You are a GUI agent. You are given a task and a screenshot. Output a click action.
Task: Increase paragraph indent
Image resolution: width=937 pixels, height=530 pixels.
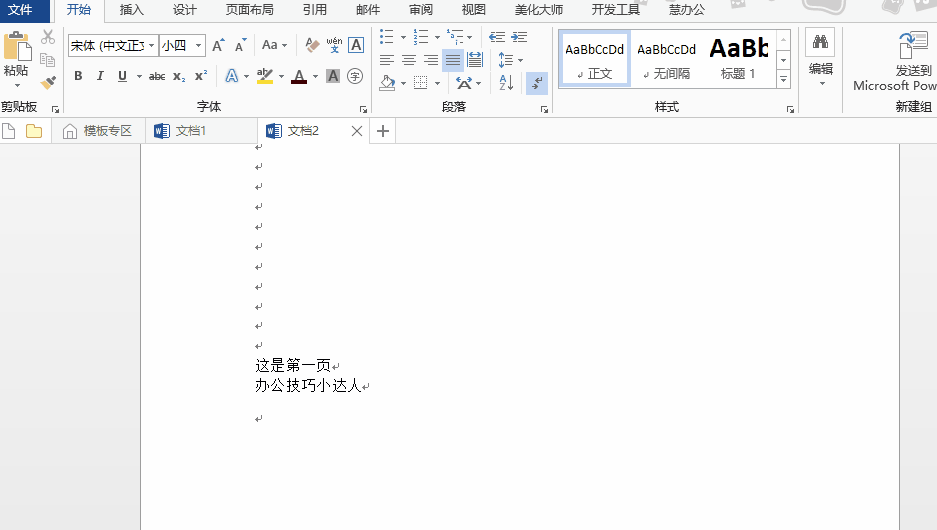tap(519, 37)
